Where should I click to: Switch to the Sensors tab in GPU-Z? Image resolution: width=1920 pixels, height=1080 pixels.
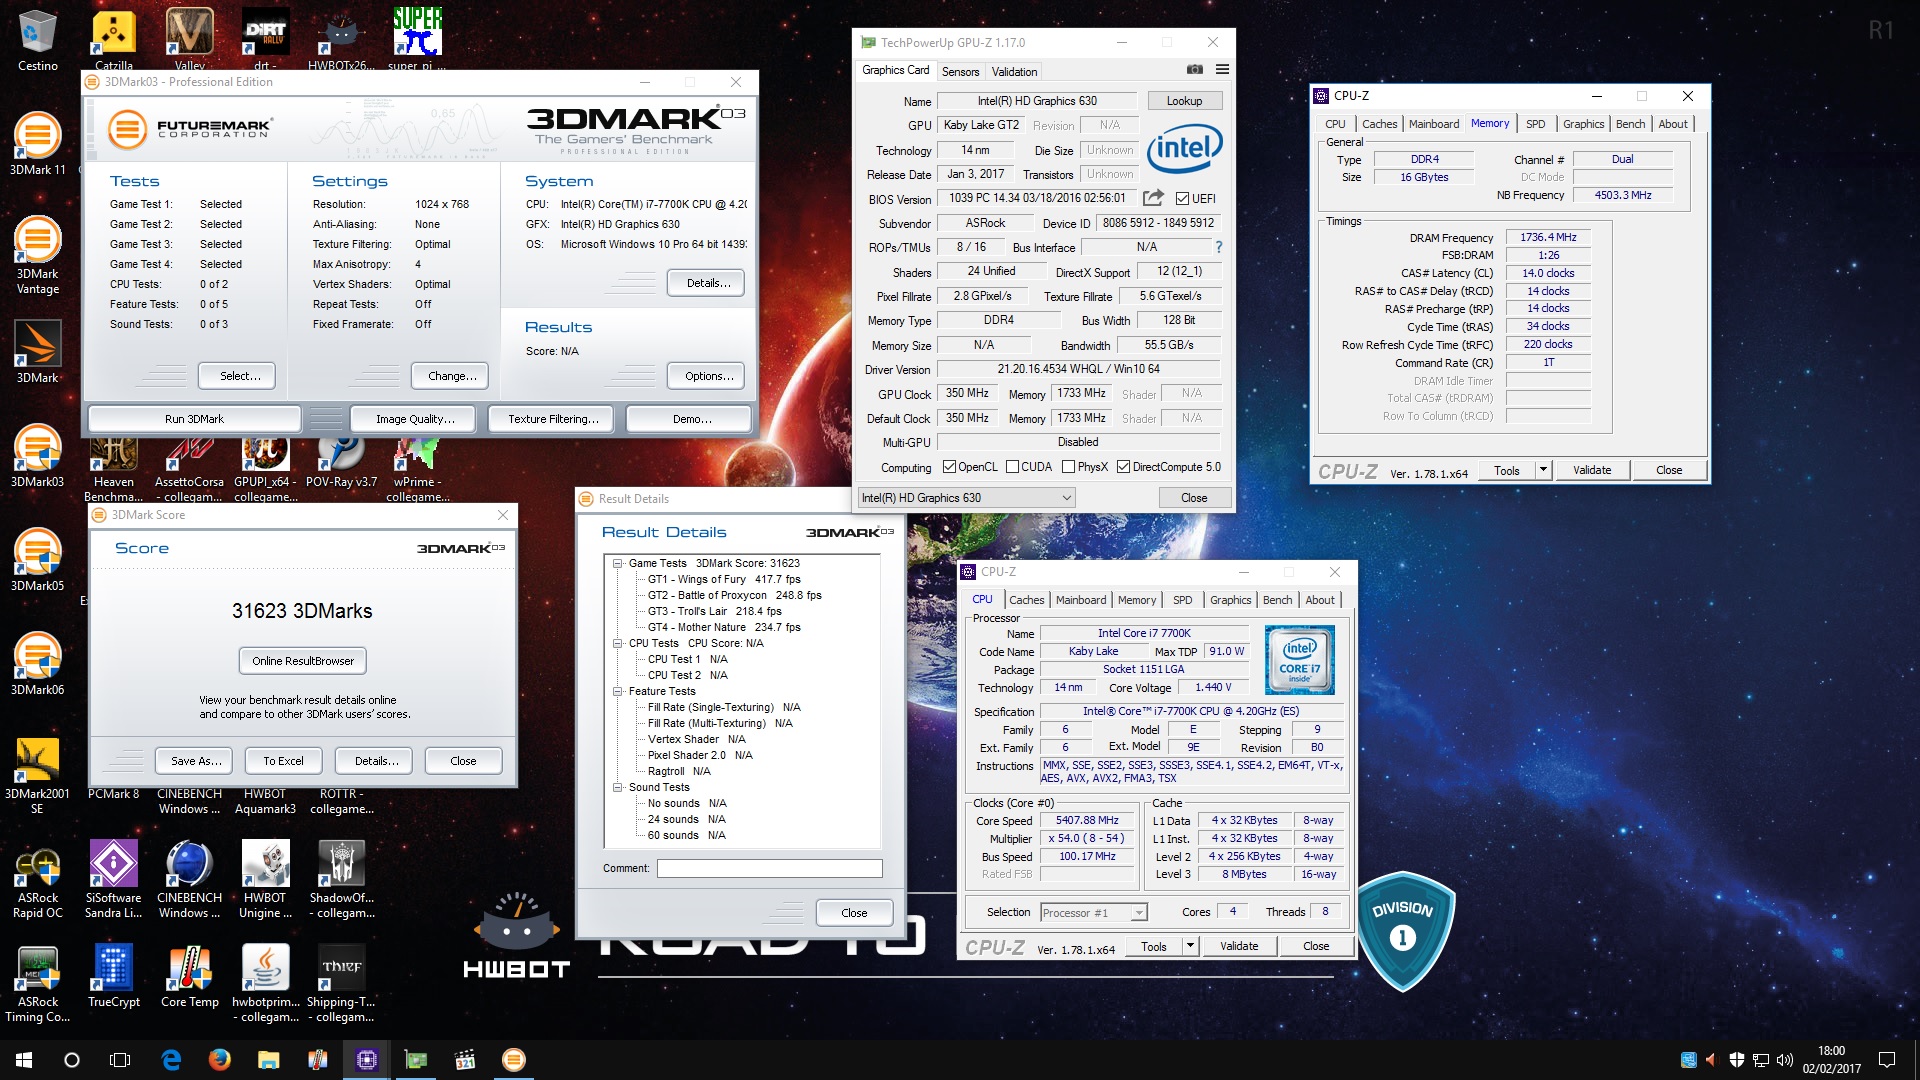click(x=960, y=72)
